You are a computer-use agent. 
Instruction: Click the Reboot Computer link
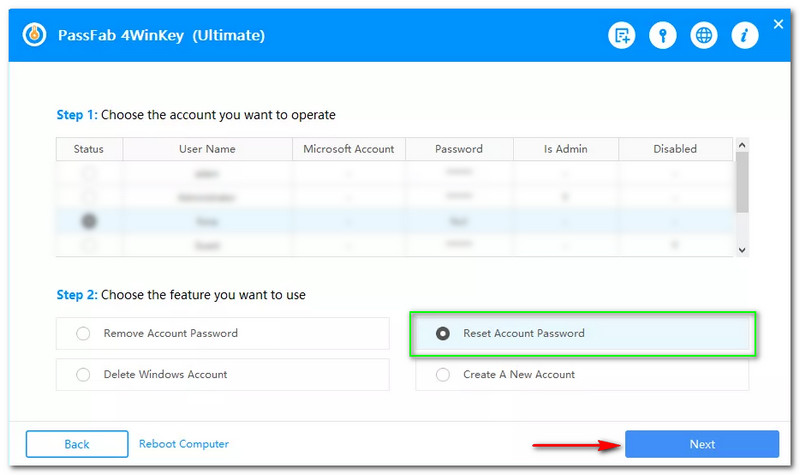[184, 444]
